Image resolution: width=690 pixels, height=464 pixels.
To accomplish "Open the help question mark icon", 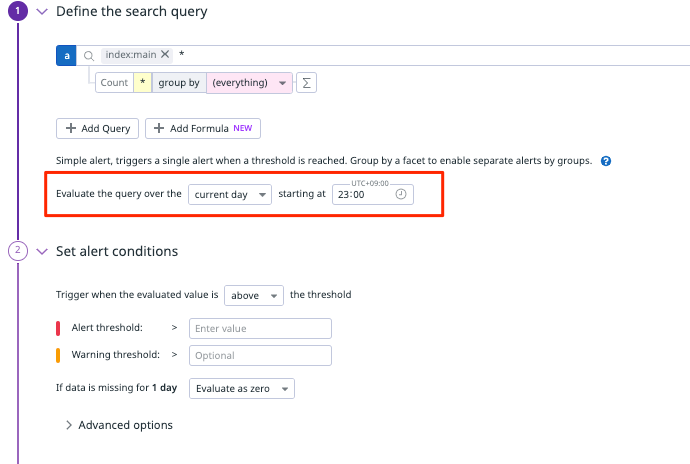I will click(x=606, y=161).
